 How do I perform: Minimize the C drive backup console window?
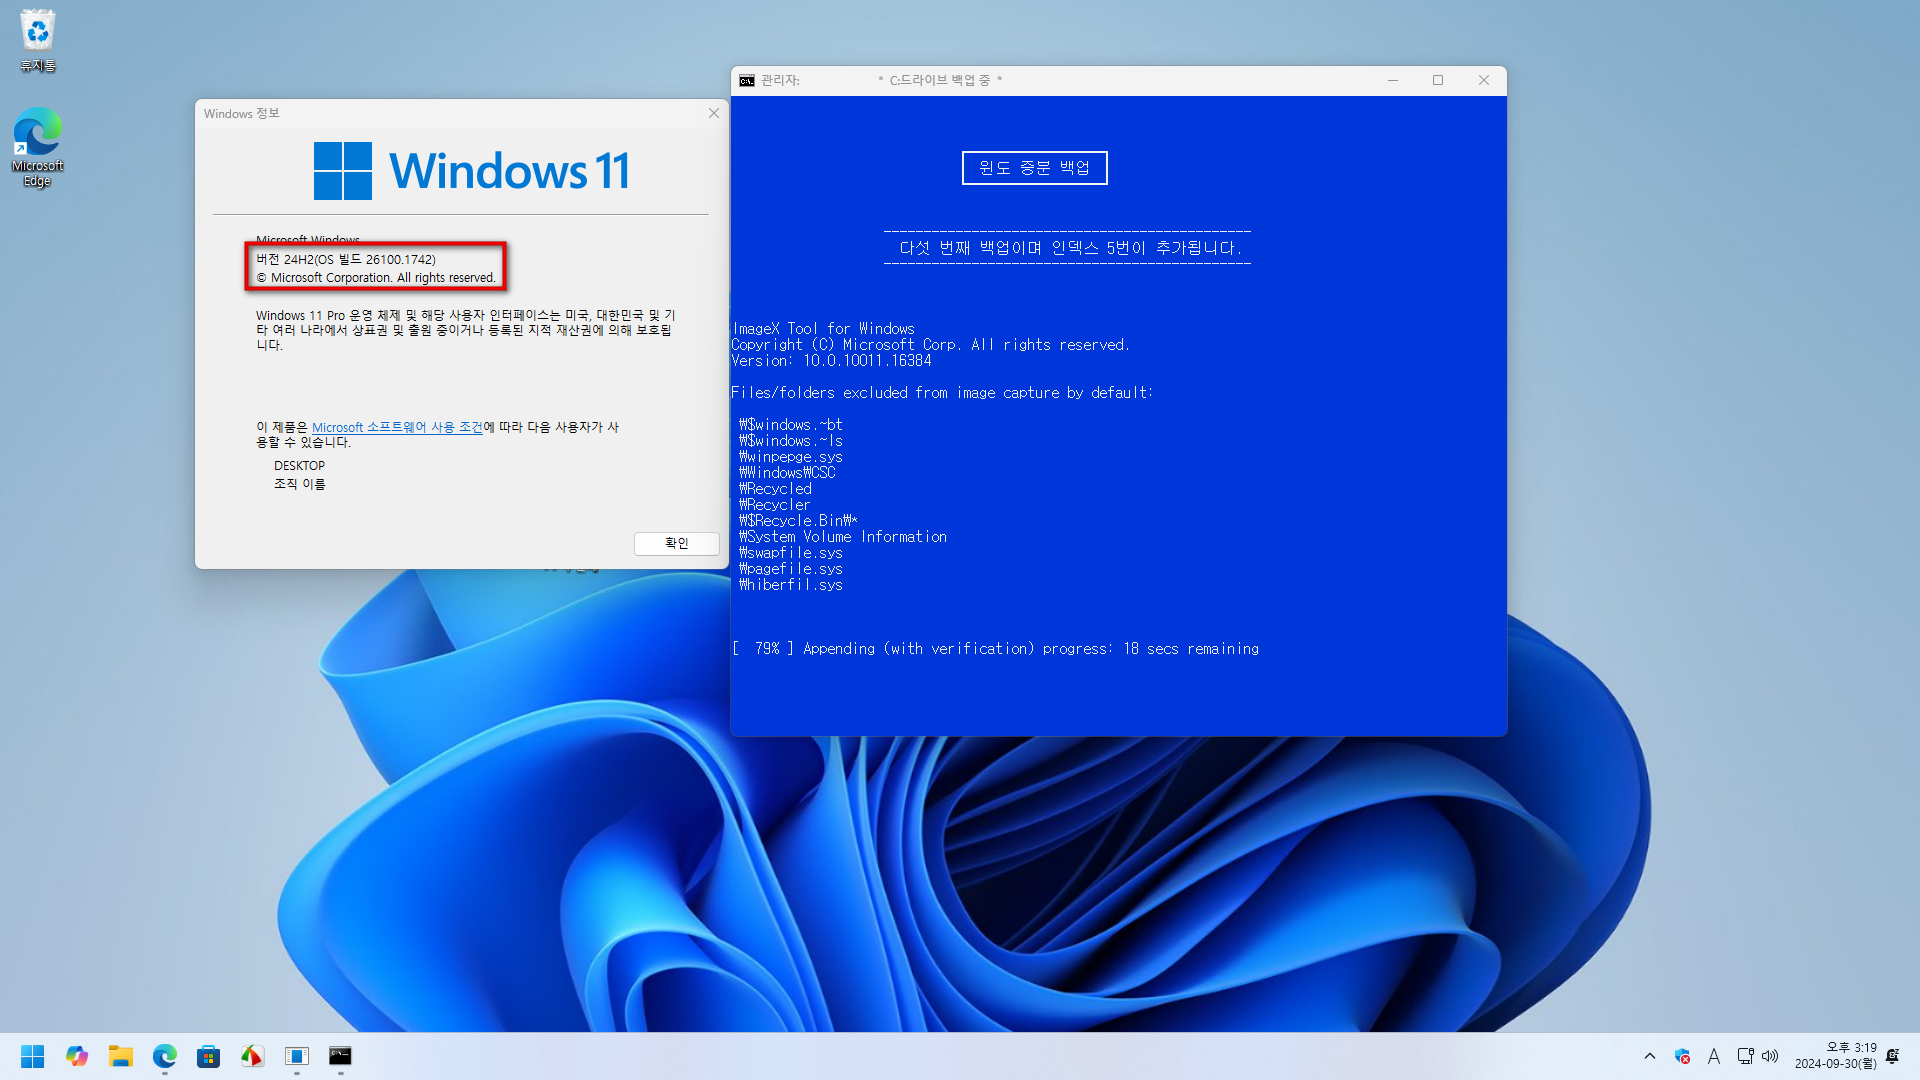pyautogui.click(x=1392, y=80)
